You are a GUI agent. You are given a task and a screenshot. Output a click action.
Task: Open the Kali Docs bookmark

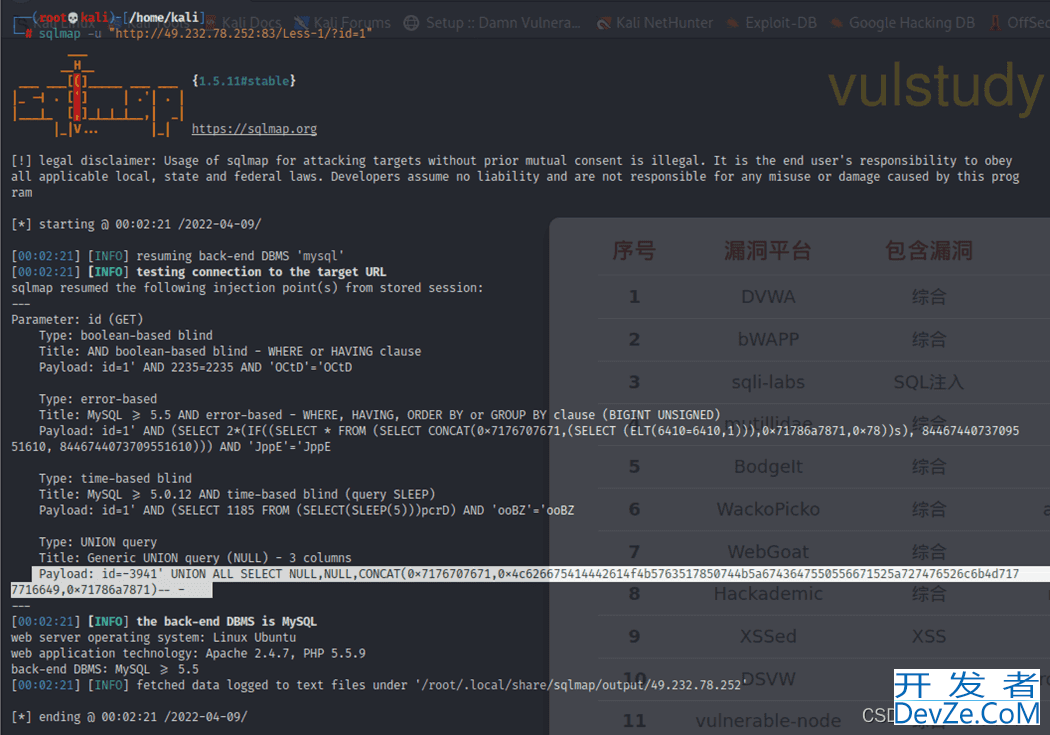[243, 23]
